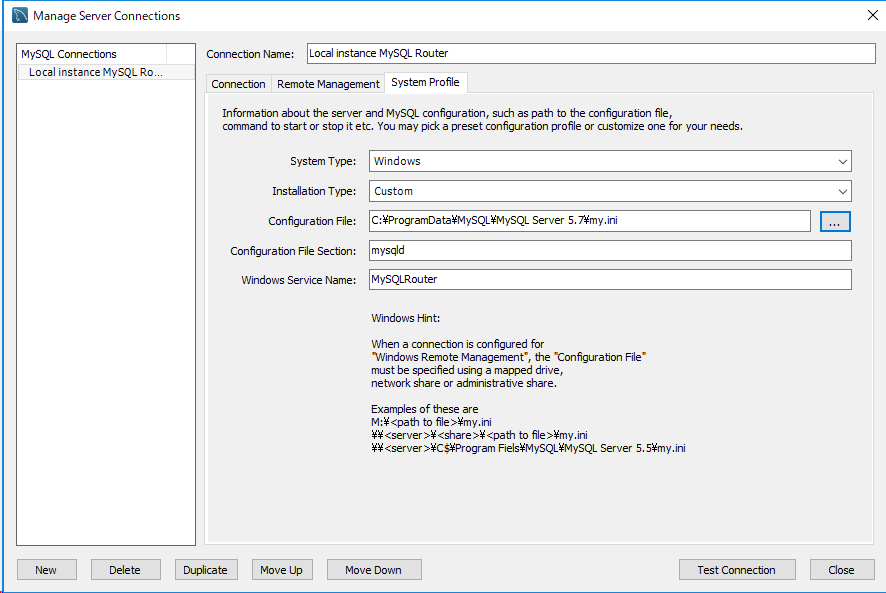Click the Windows Service Name field
Image resolution: width=886 pixels, height=593 pixels.
610,279
